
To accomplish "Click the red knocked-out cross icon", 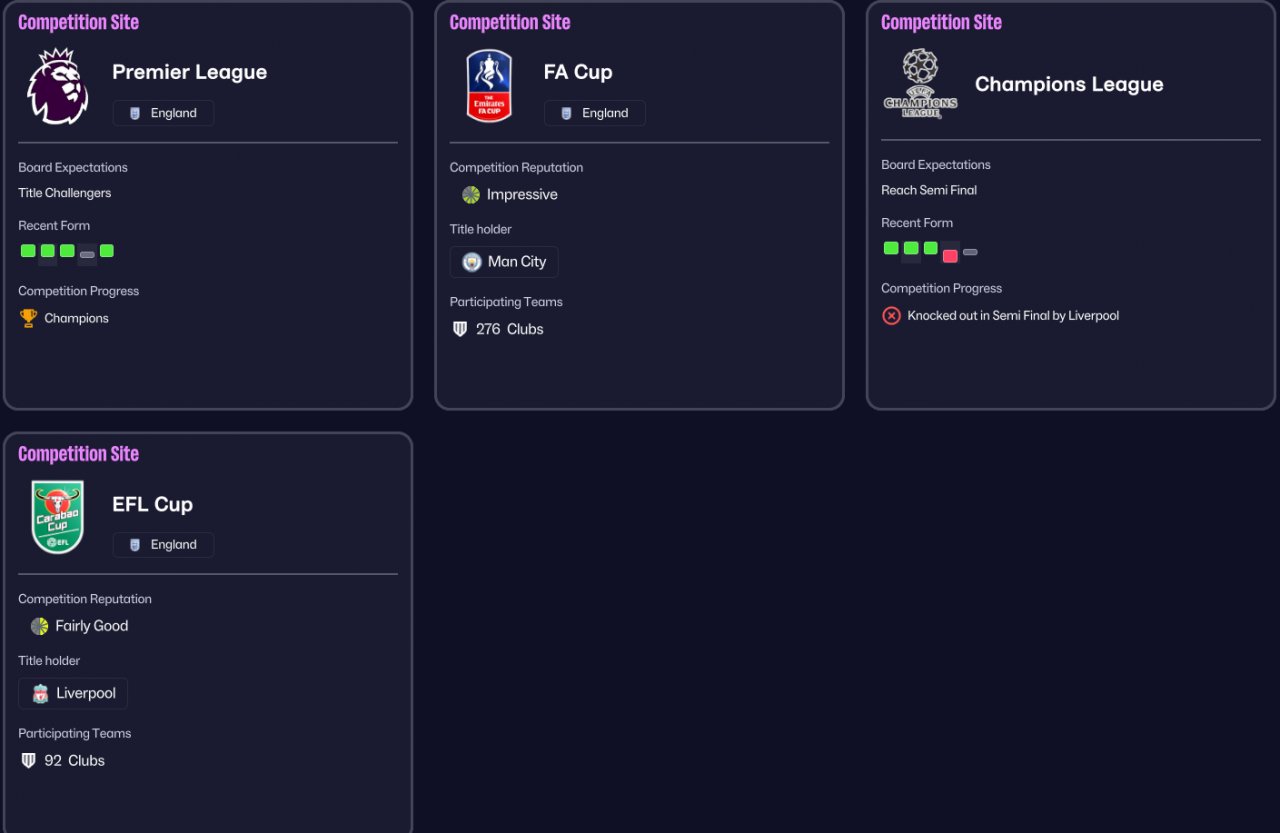I will tap(891, 315).
